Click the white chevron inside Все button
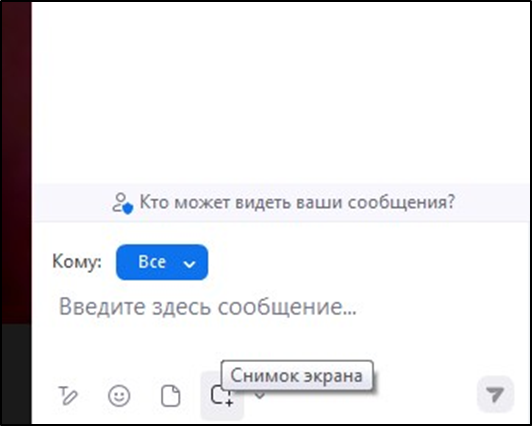 point(189,264)
